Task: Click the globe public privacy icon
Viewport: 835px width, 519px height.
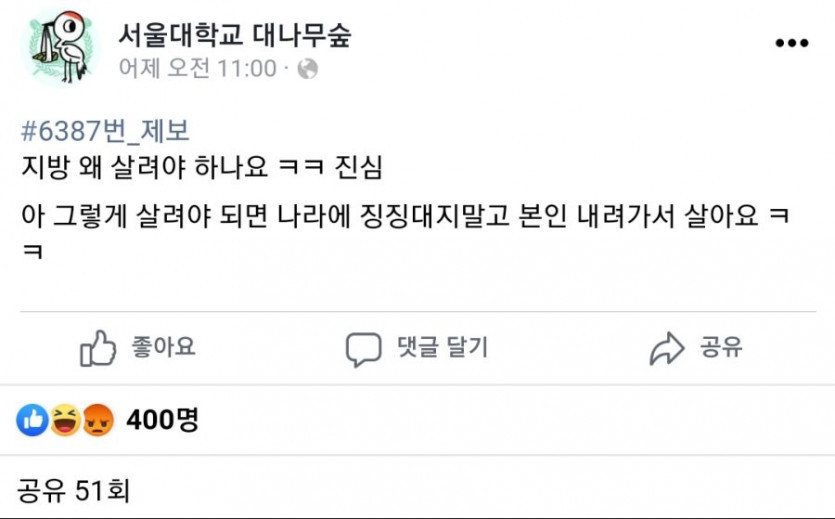Action: click(309, 69)
